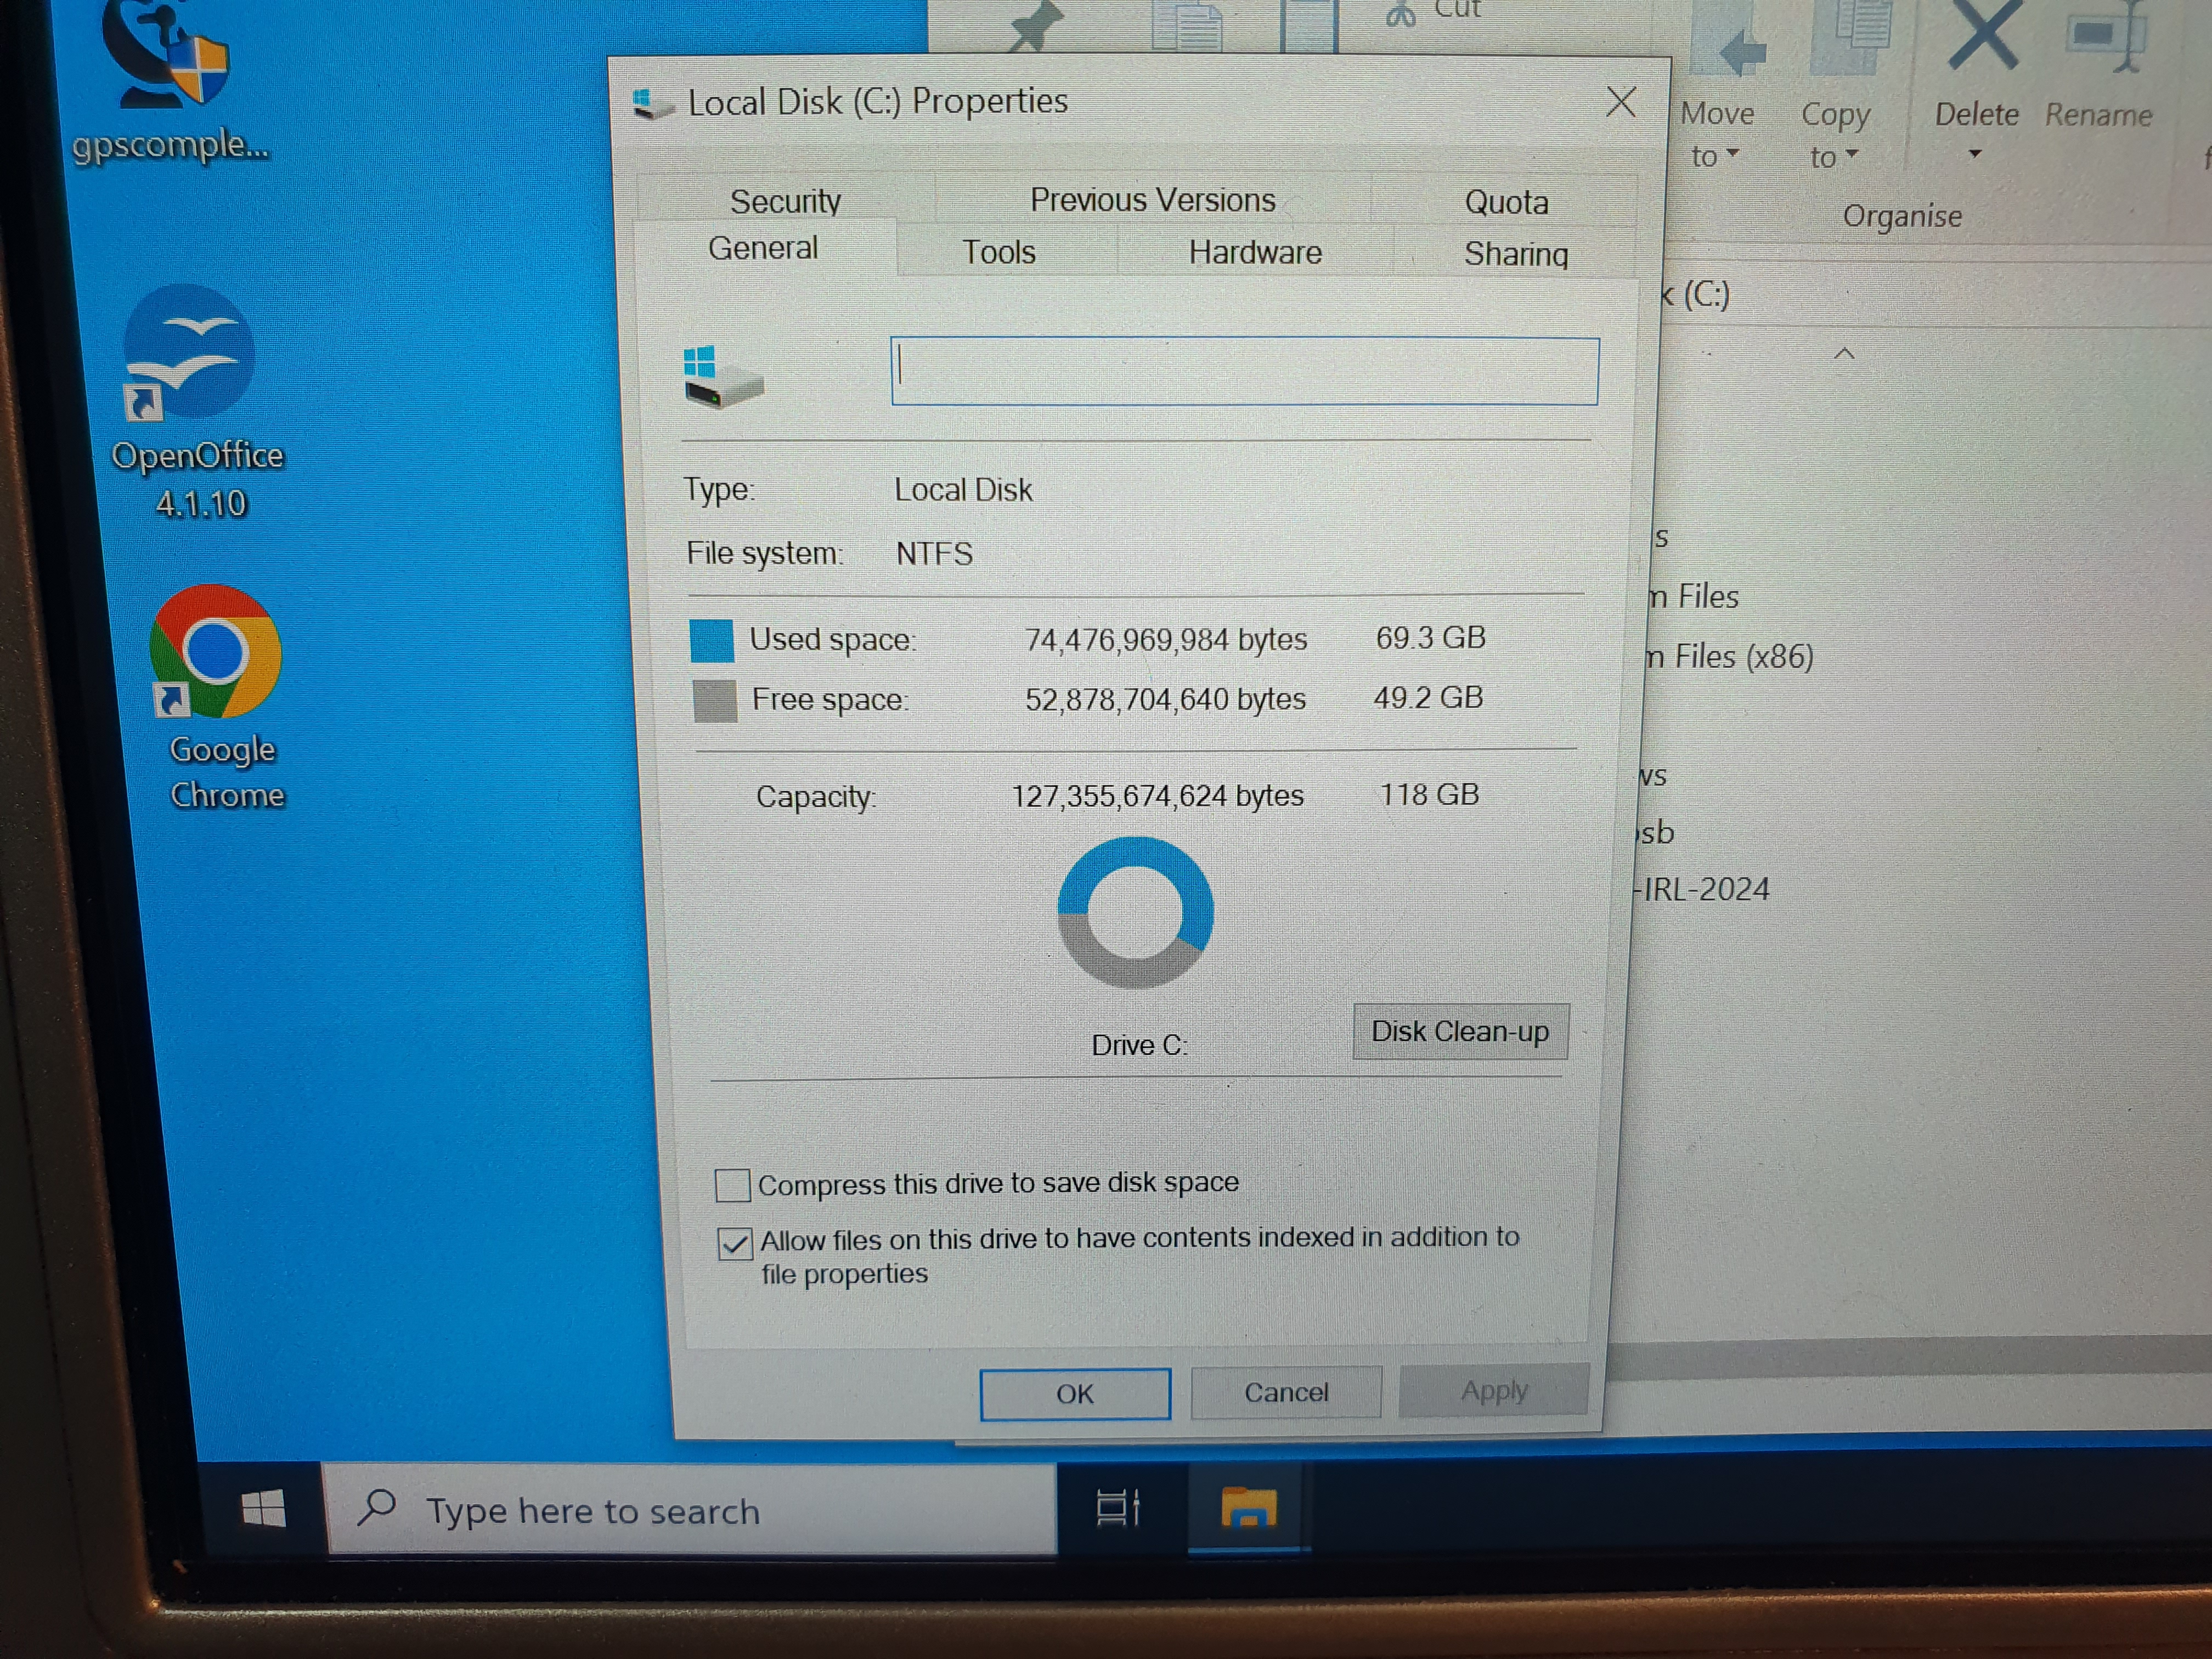Select the 'n Files (x86)' folder in Explorer
This screenshot has height=1659, width=2212.
click(1730, 657)
